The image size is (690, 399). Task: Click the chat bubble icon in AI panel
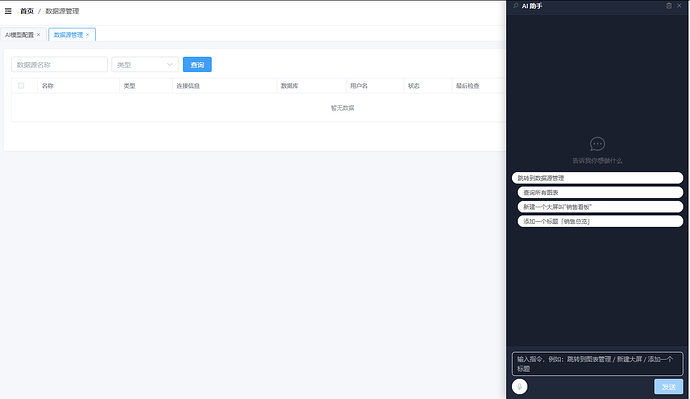[x=597, y=144]
